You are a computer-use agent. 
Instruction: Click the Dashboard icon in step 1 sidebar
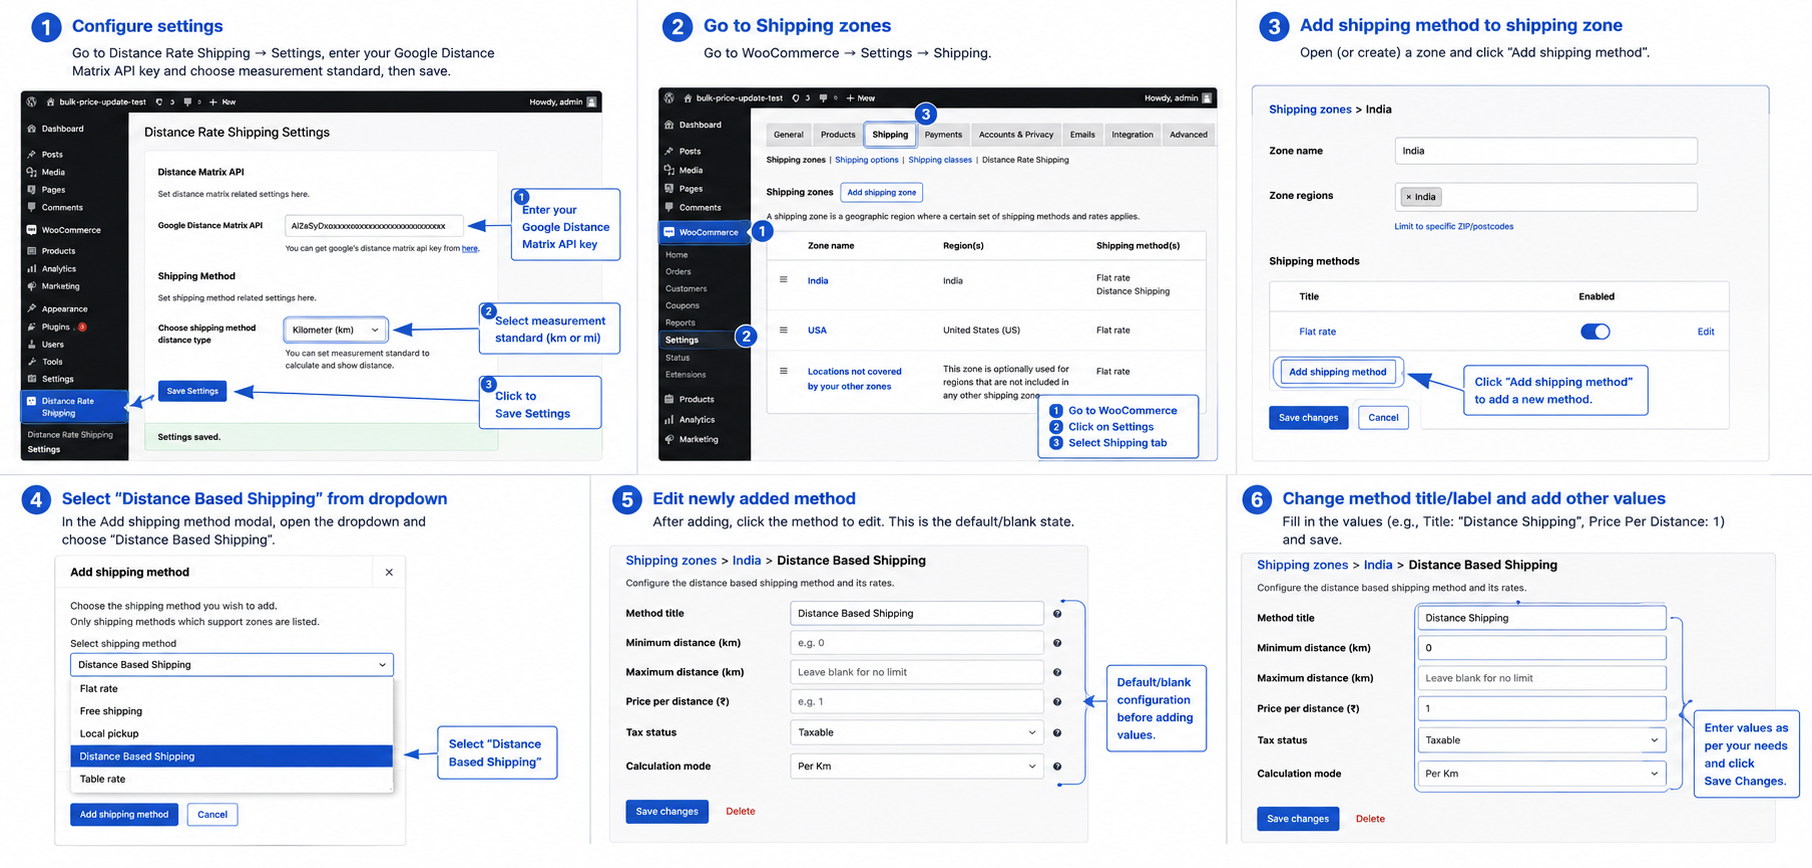coord(32,129)
